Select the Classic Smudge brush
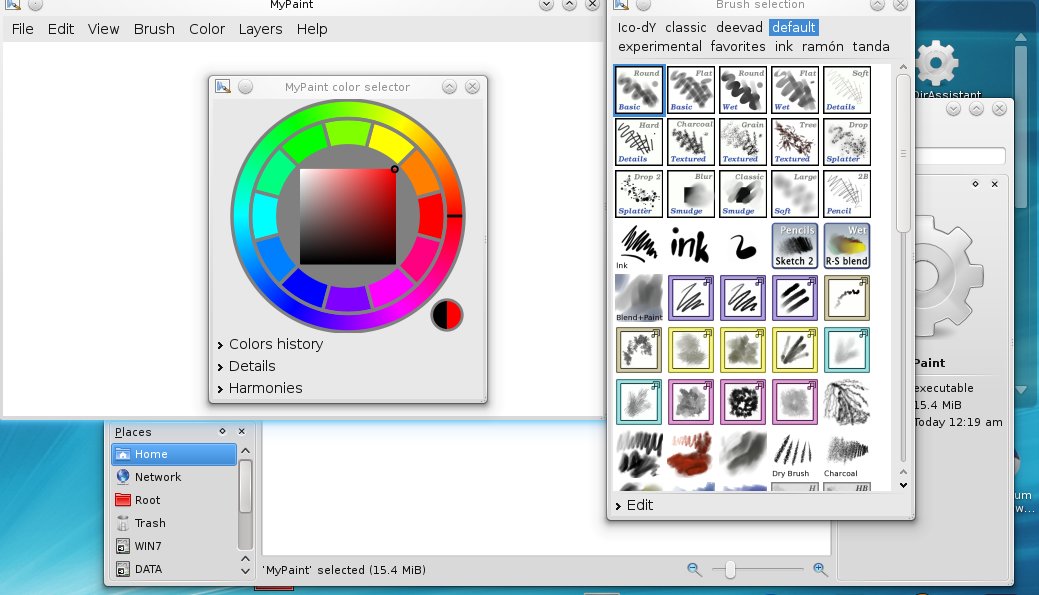 tap(742, 194)
